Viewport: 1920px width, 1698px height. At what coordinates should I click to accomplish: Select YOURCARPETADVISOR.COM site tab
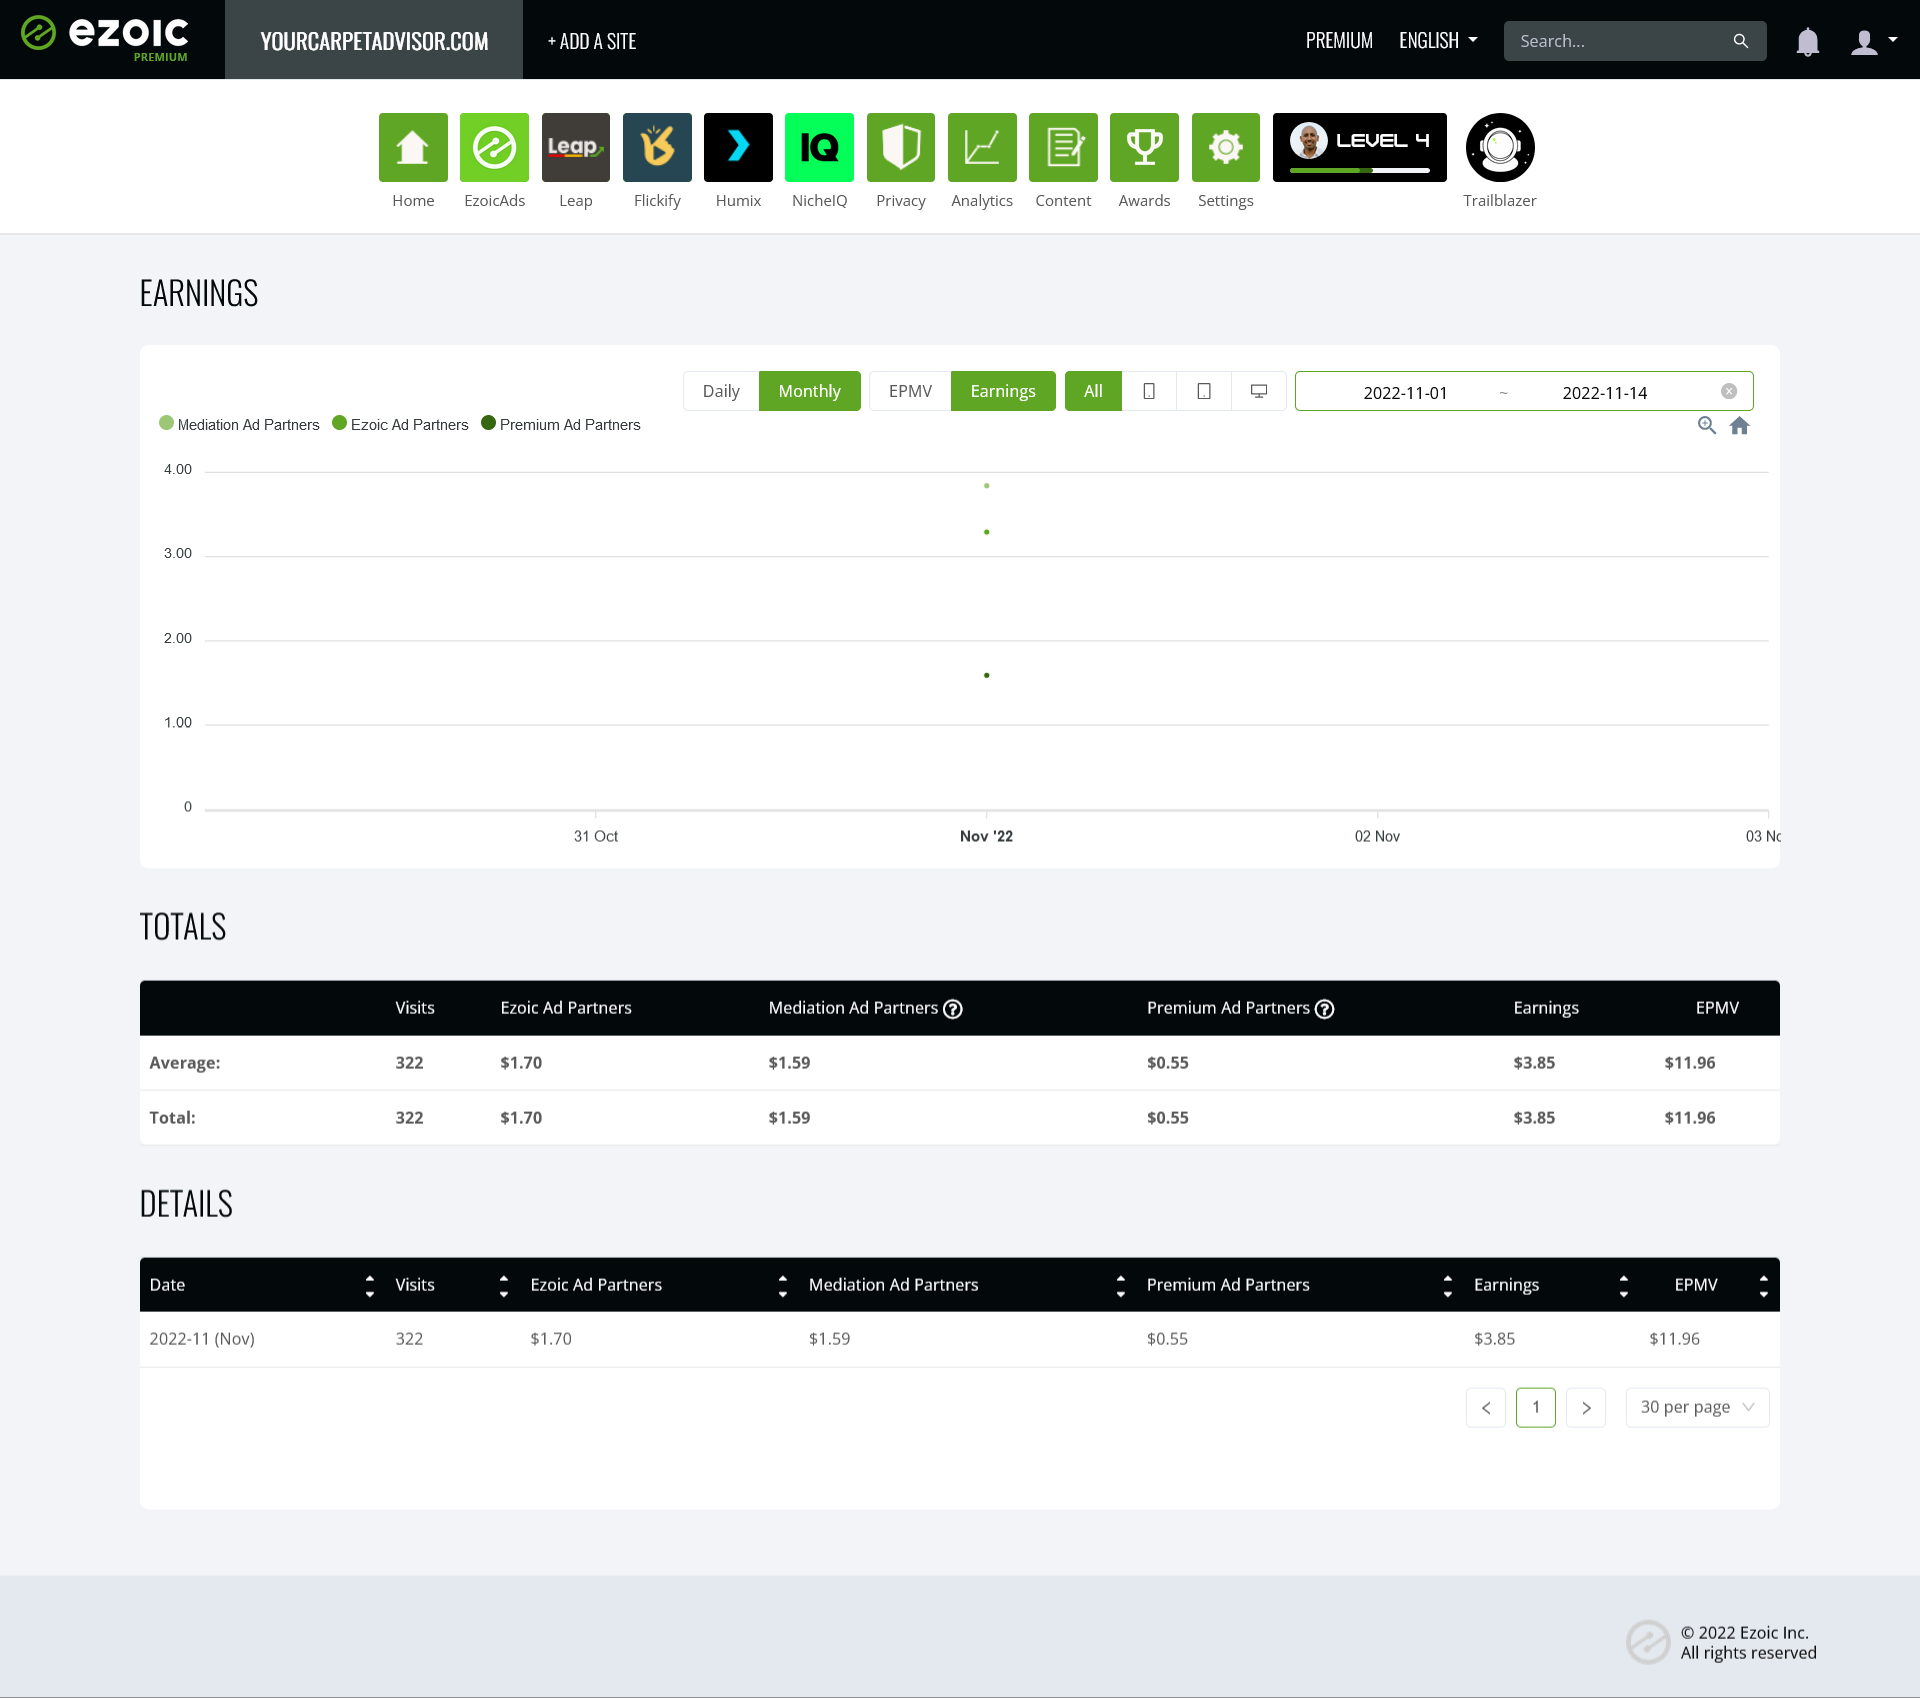click(374, 40)
